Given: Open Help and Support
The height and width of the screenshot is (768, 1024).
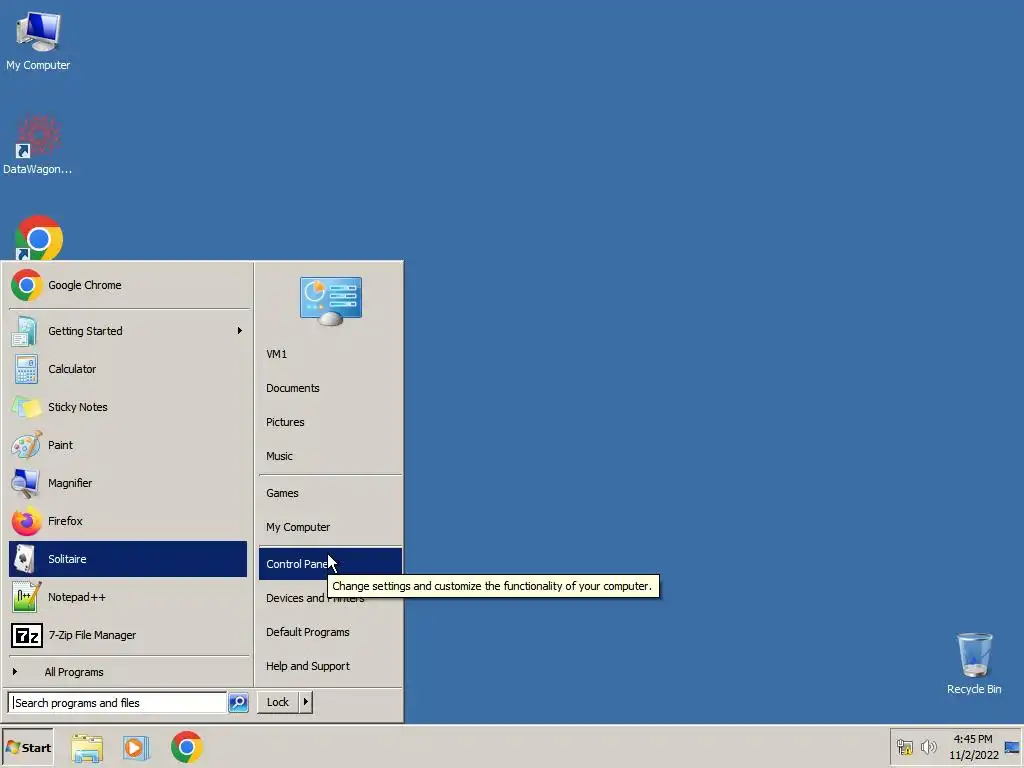Looking at the screenshot, I should coord(330,666).
